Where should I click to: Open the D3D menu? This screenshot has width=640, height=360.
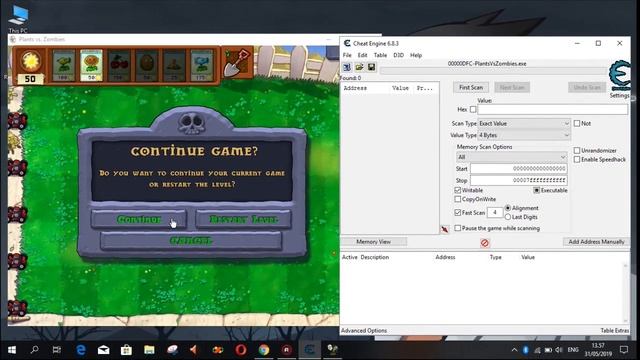pos(398,55)
